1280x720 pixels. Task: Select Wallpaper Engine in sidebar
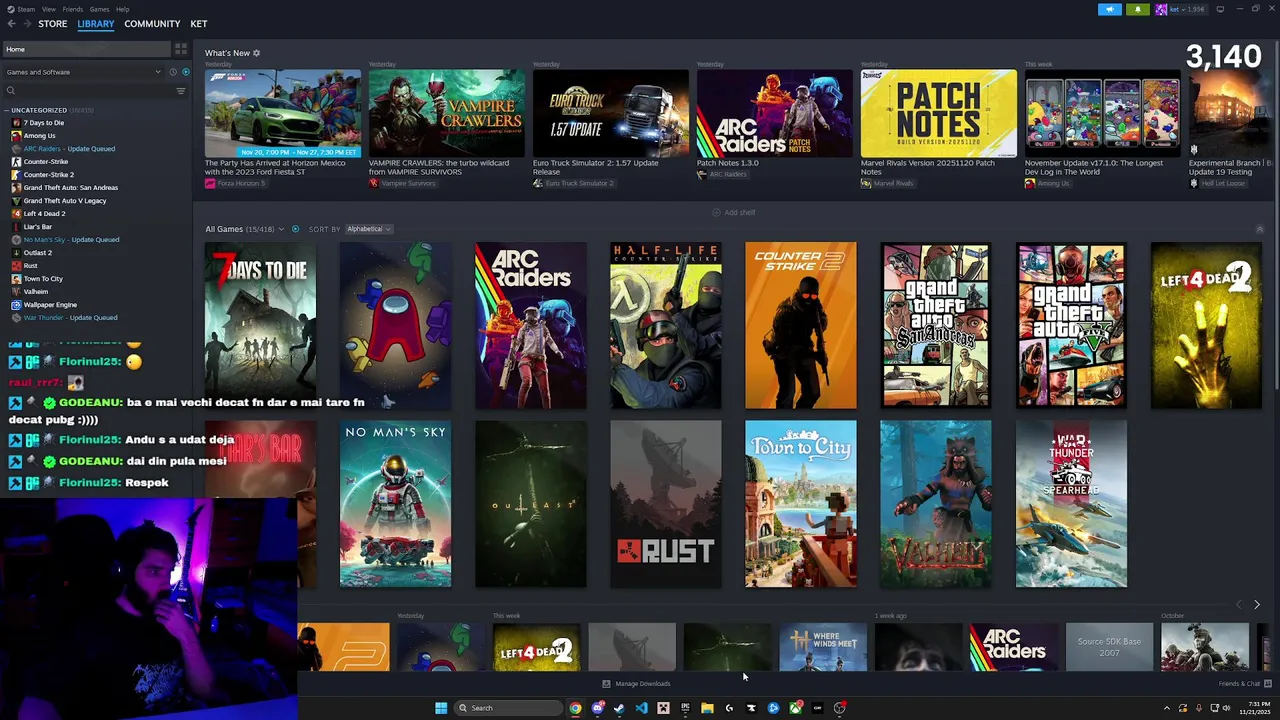(x=50, y=305)
